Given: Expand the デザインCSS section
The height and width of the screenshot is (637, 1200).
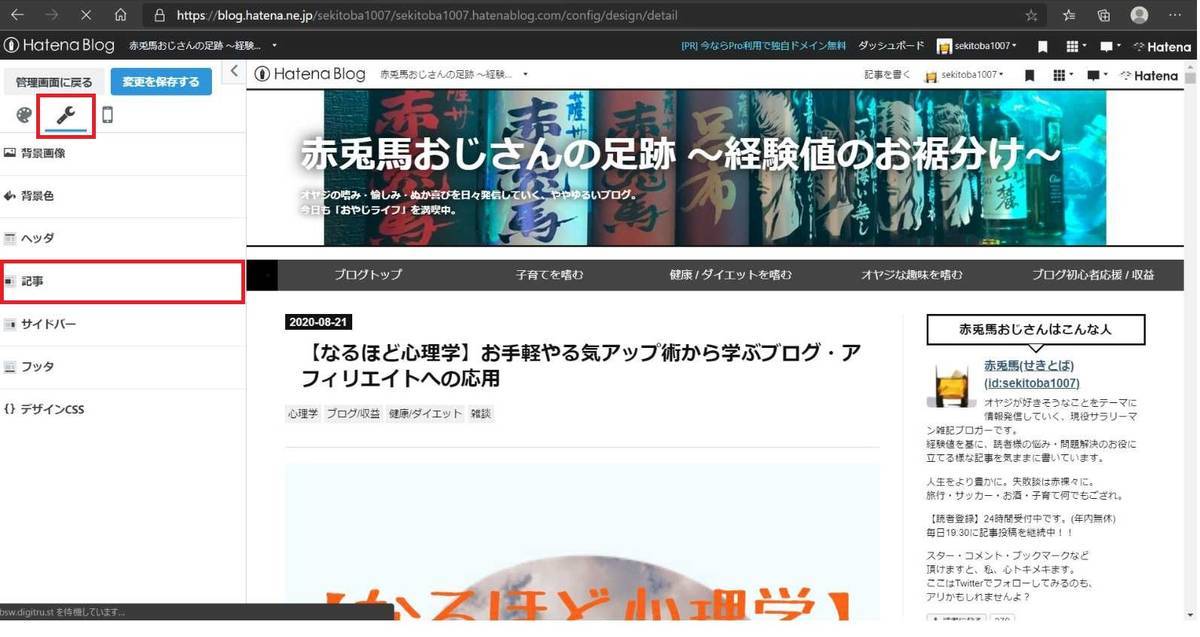Looking at the screenshot, I should click(x=123, y=409).
